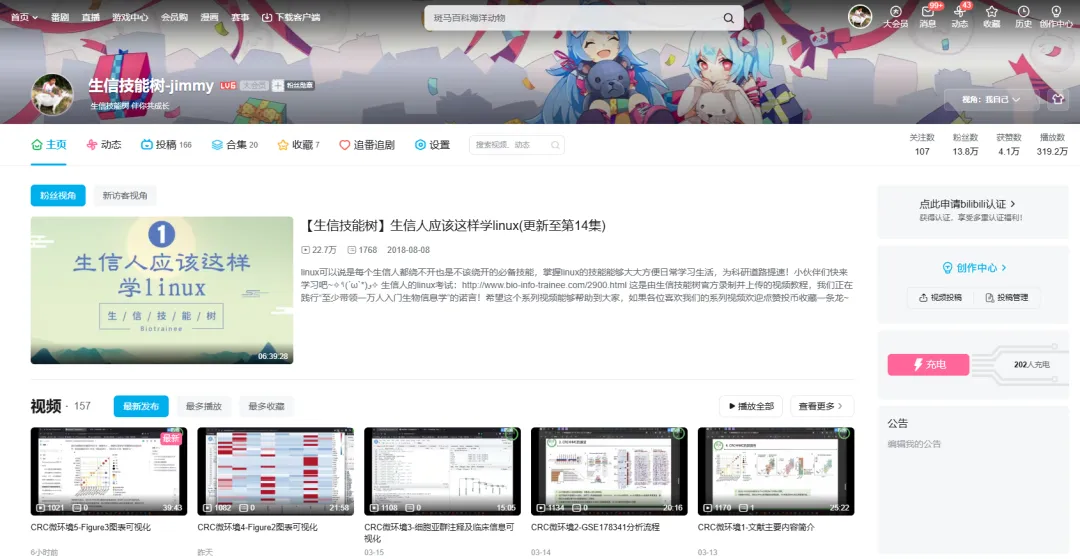The width and height of the screenshot is (1080, 559).
Task: Click 播放数 319.2万 stat
Action: pyautogui.click(x=1052, y=145)
